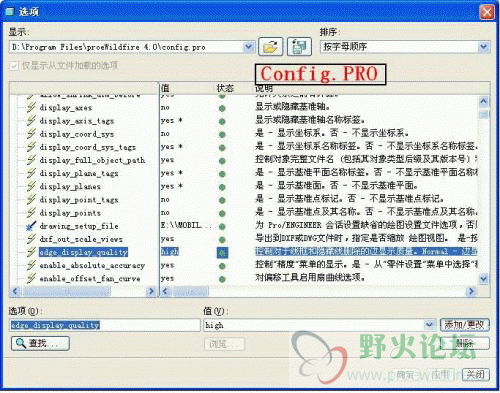Click the 添加/更改 button
Image resolution: width=500 pixels, height=393 pixels.
465,324
